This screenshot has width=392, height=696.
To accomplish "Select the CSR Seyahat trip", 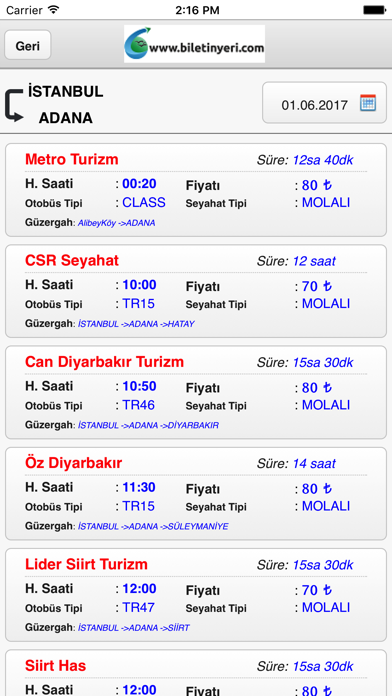I will (196, 291).
